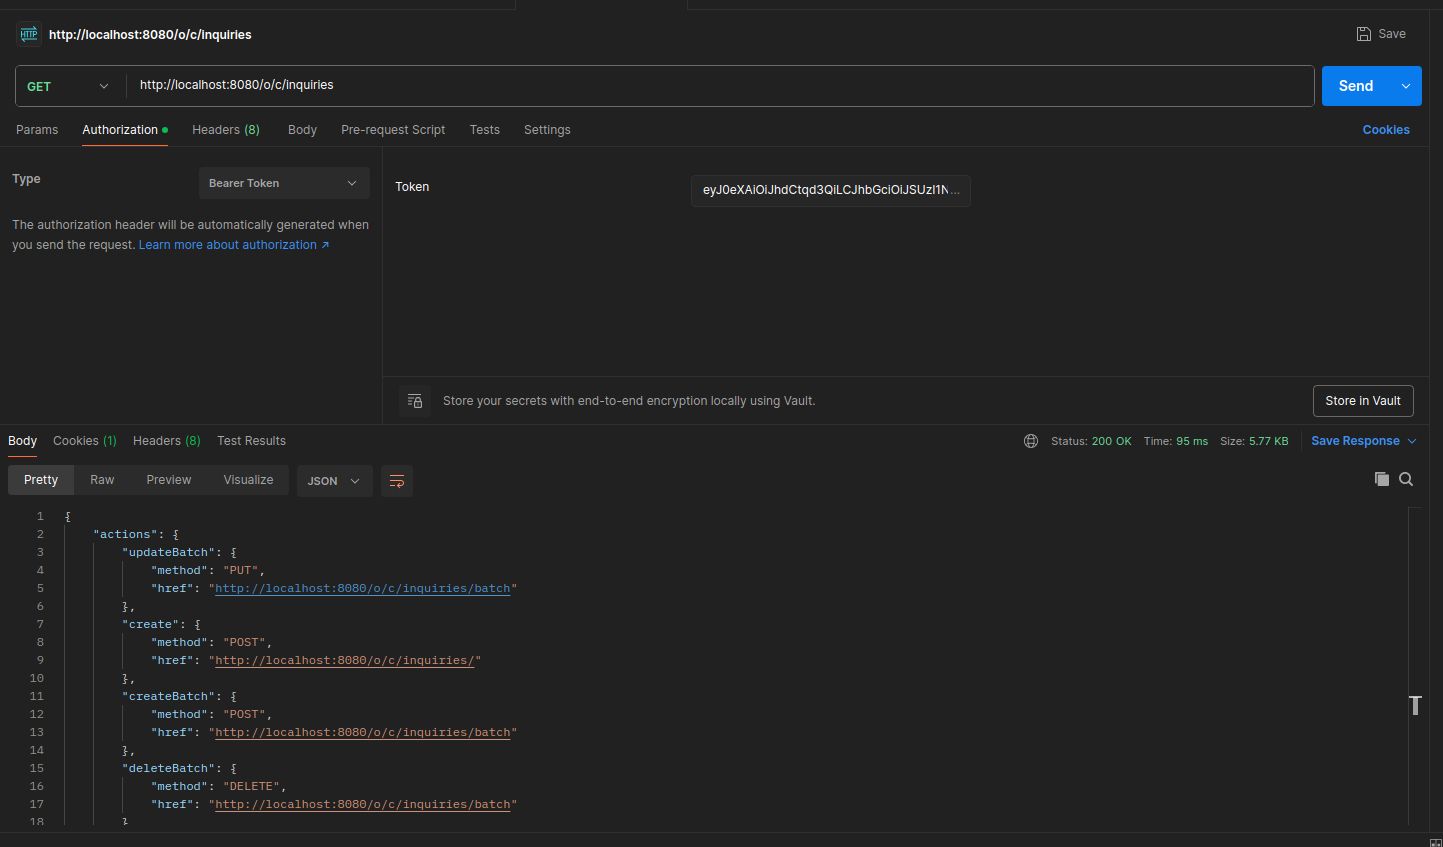Click the Save Response label

click(x=1355, y=441)
